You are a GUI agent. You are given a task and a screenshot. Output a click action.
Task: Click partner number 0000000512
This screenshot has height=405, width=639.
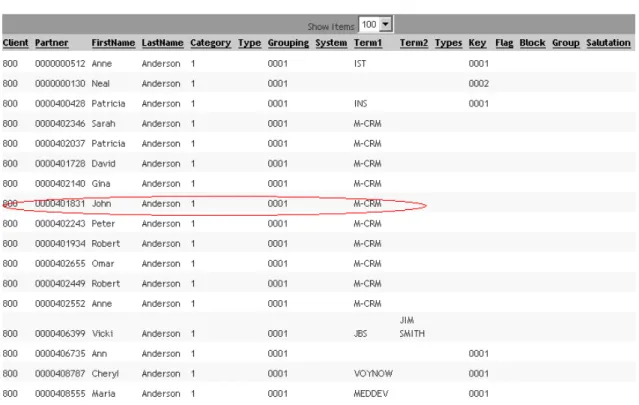[60, 64]
